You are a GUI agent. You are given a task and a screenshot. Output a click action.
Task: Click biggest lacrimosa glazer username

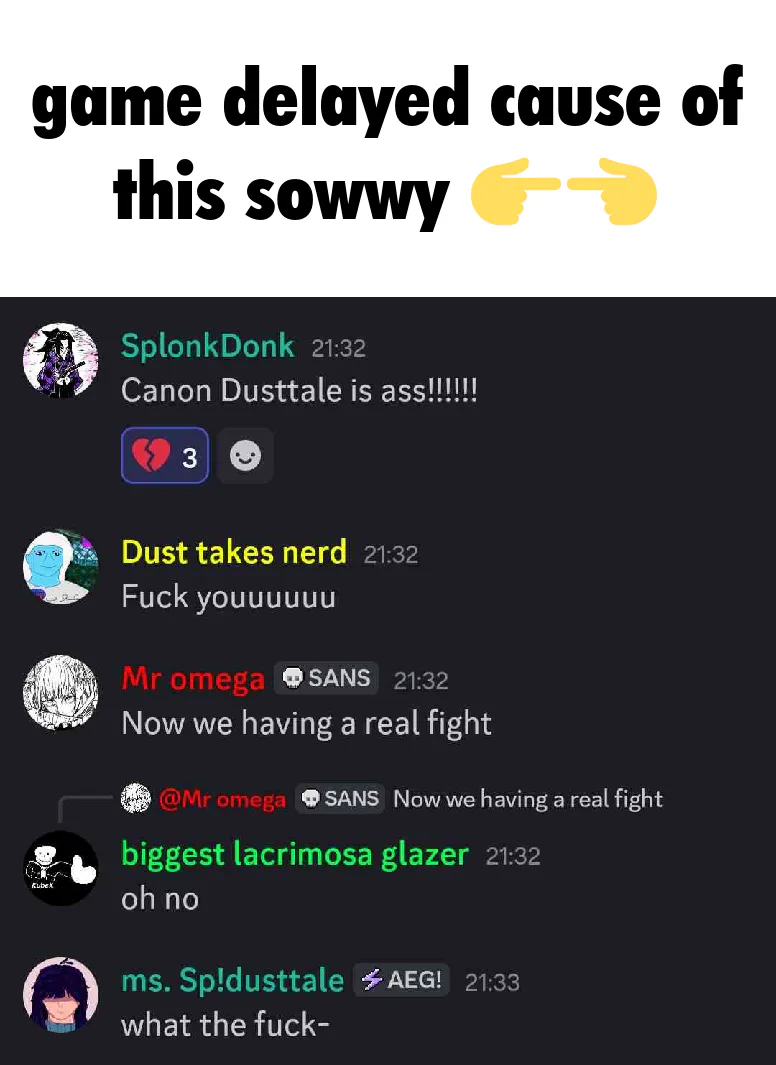click(x=295, y=854)
